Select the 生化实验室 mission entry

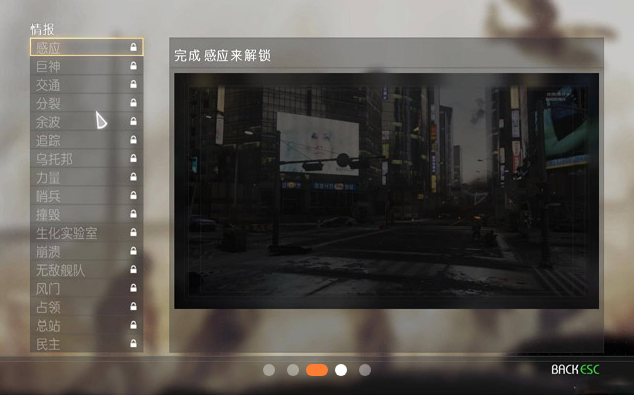click(x=87, y=233)
